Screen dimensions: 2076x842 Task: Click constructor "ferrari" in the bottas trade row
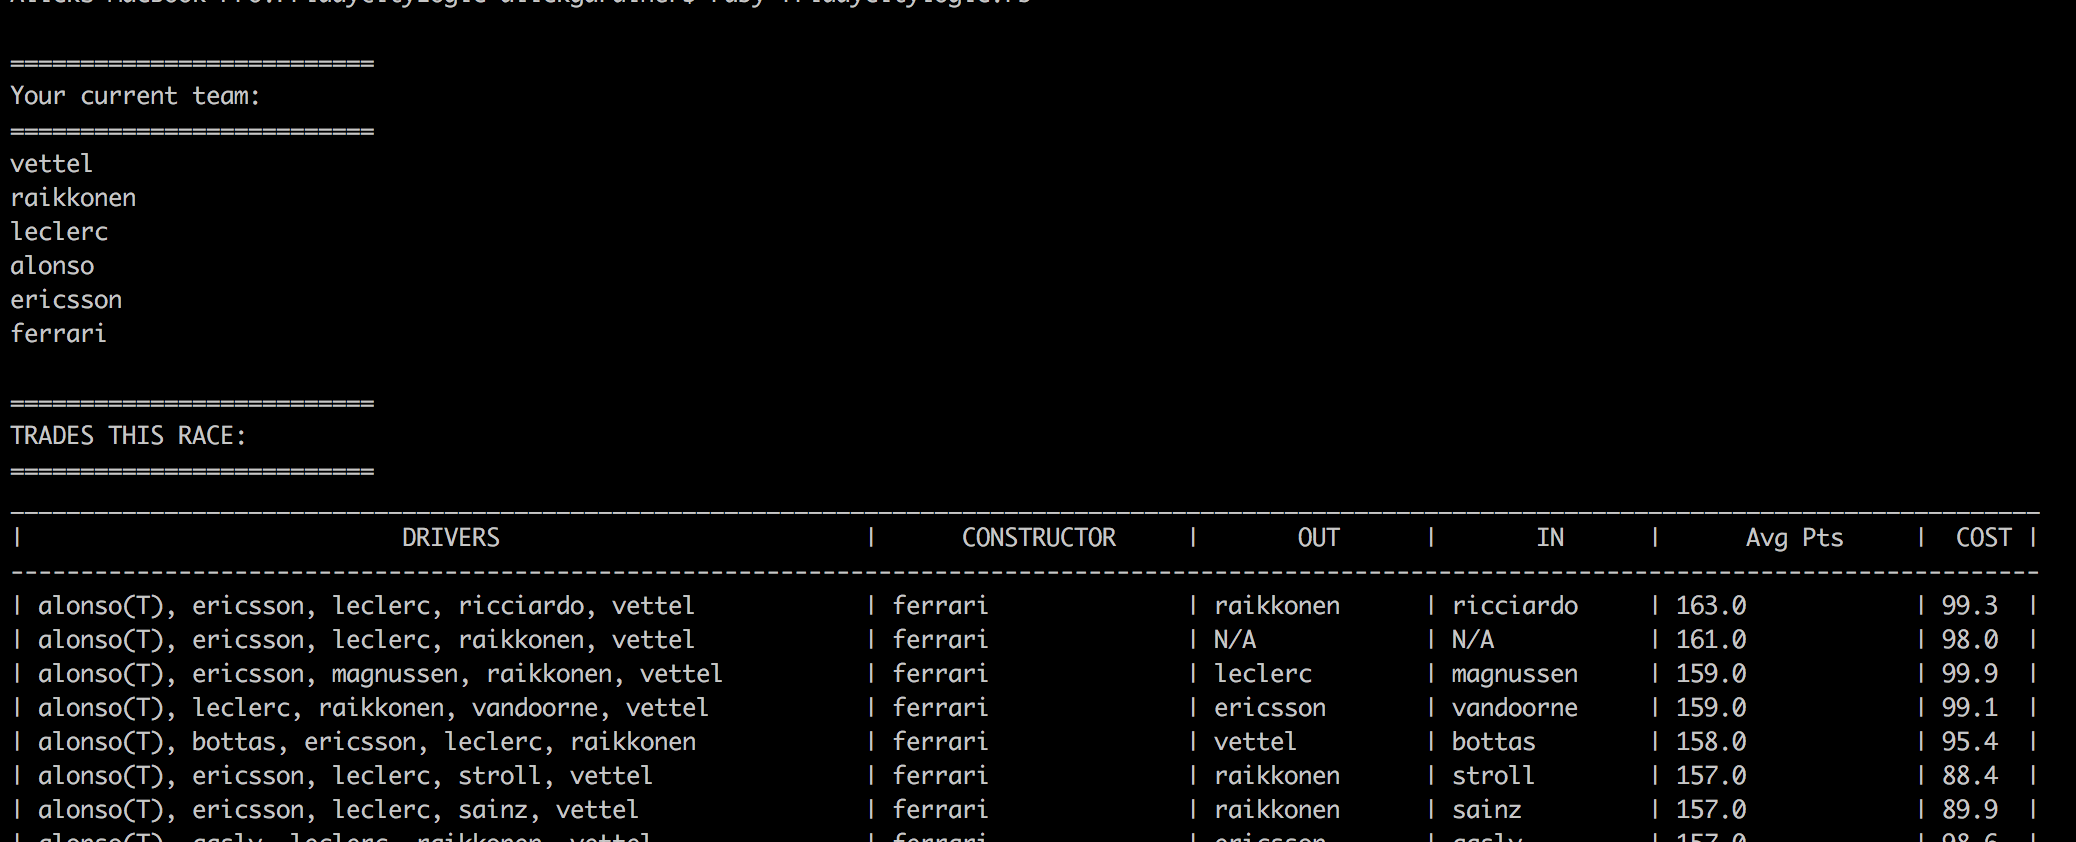click(940, 742)
